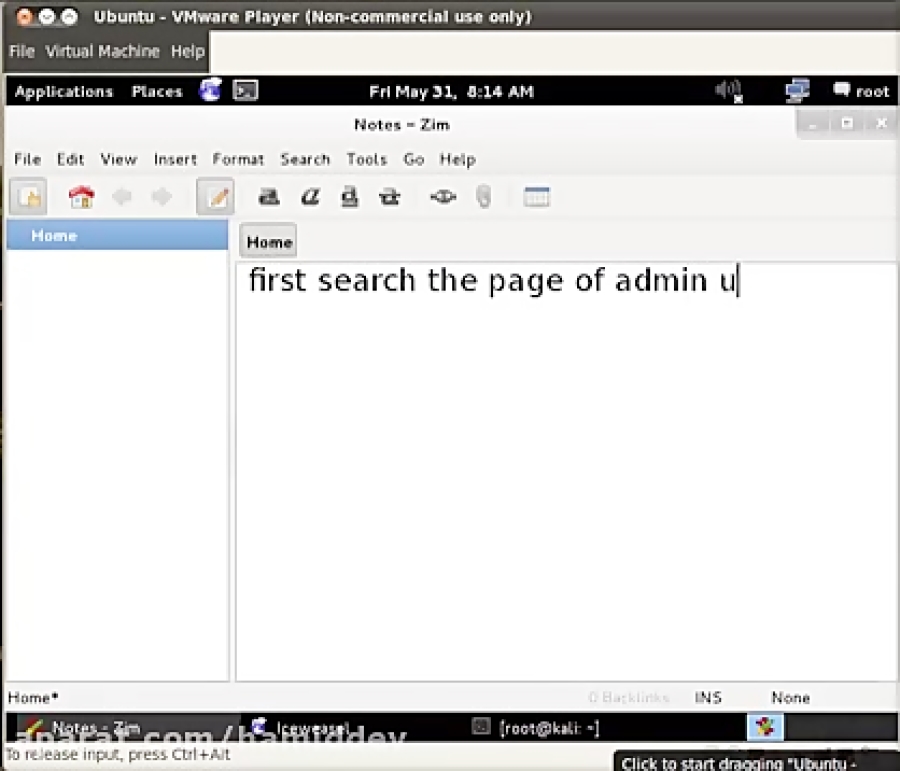
Task: Open the Insert Calendar toolbar icon
Action: (x=537, y=196)
